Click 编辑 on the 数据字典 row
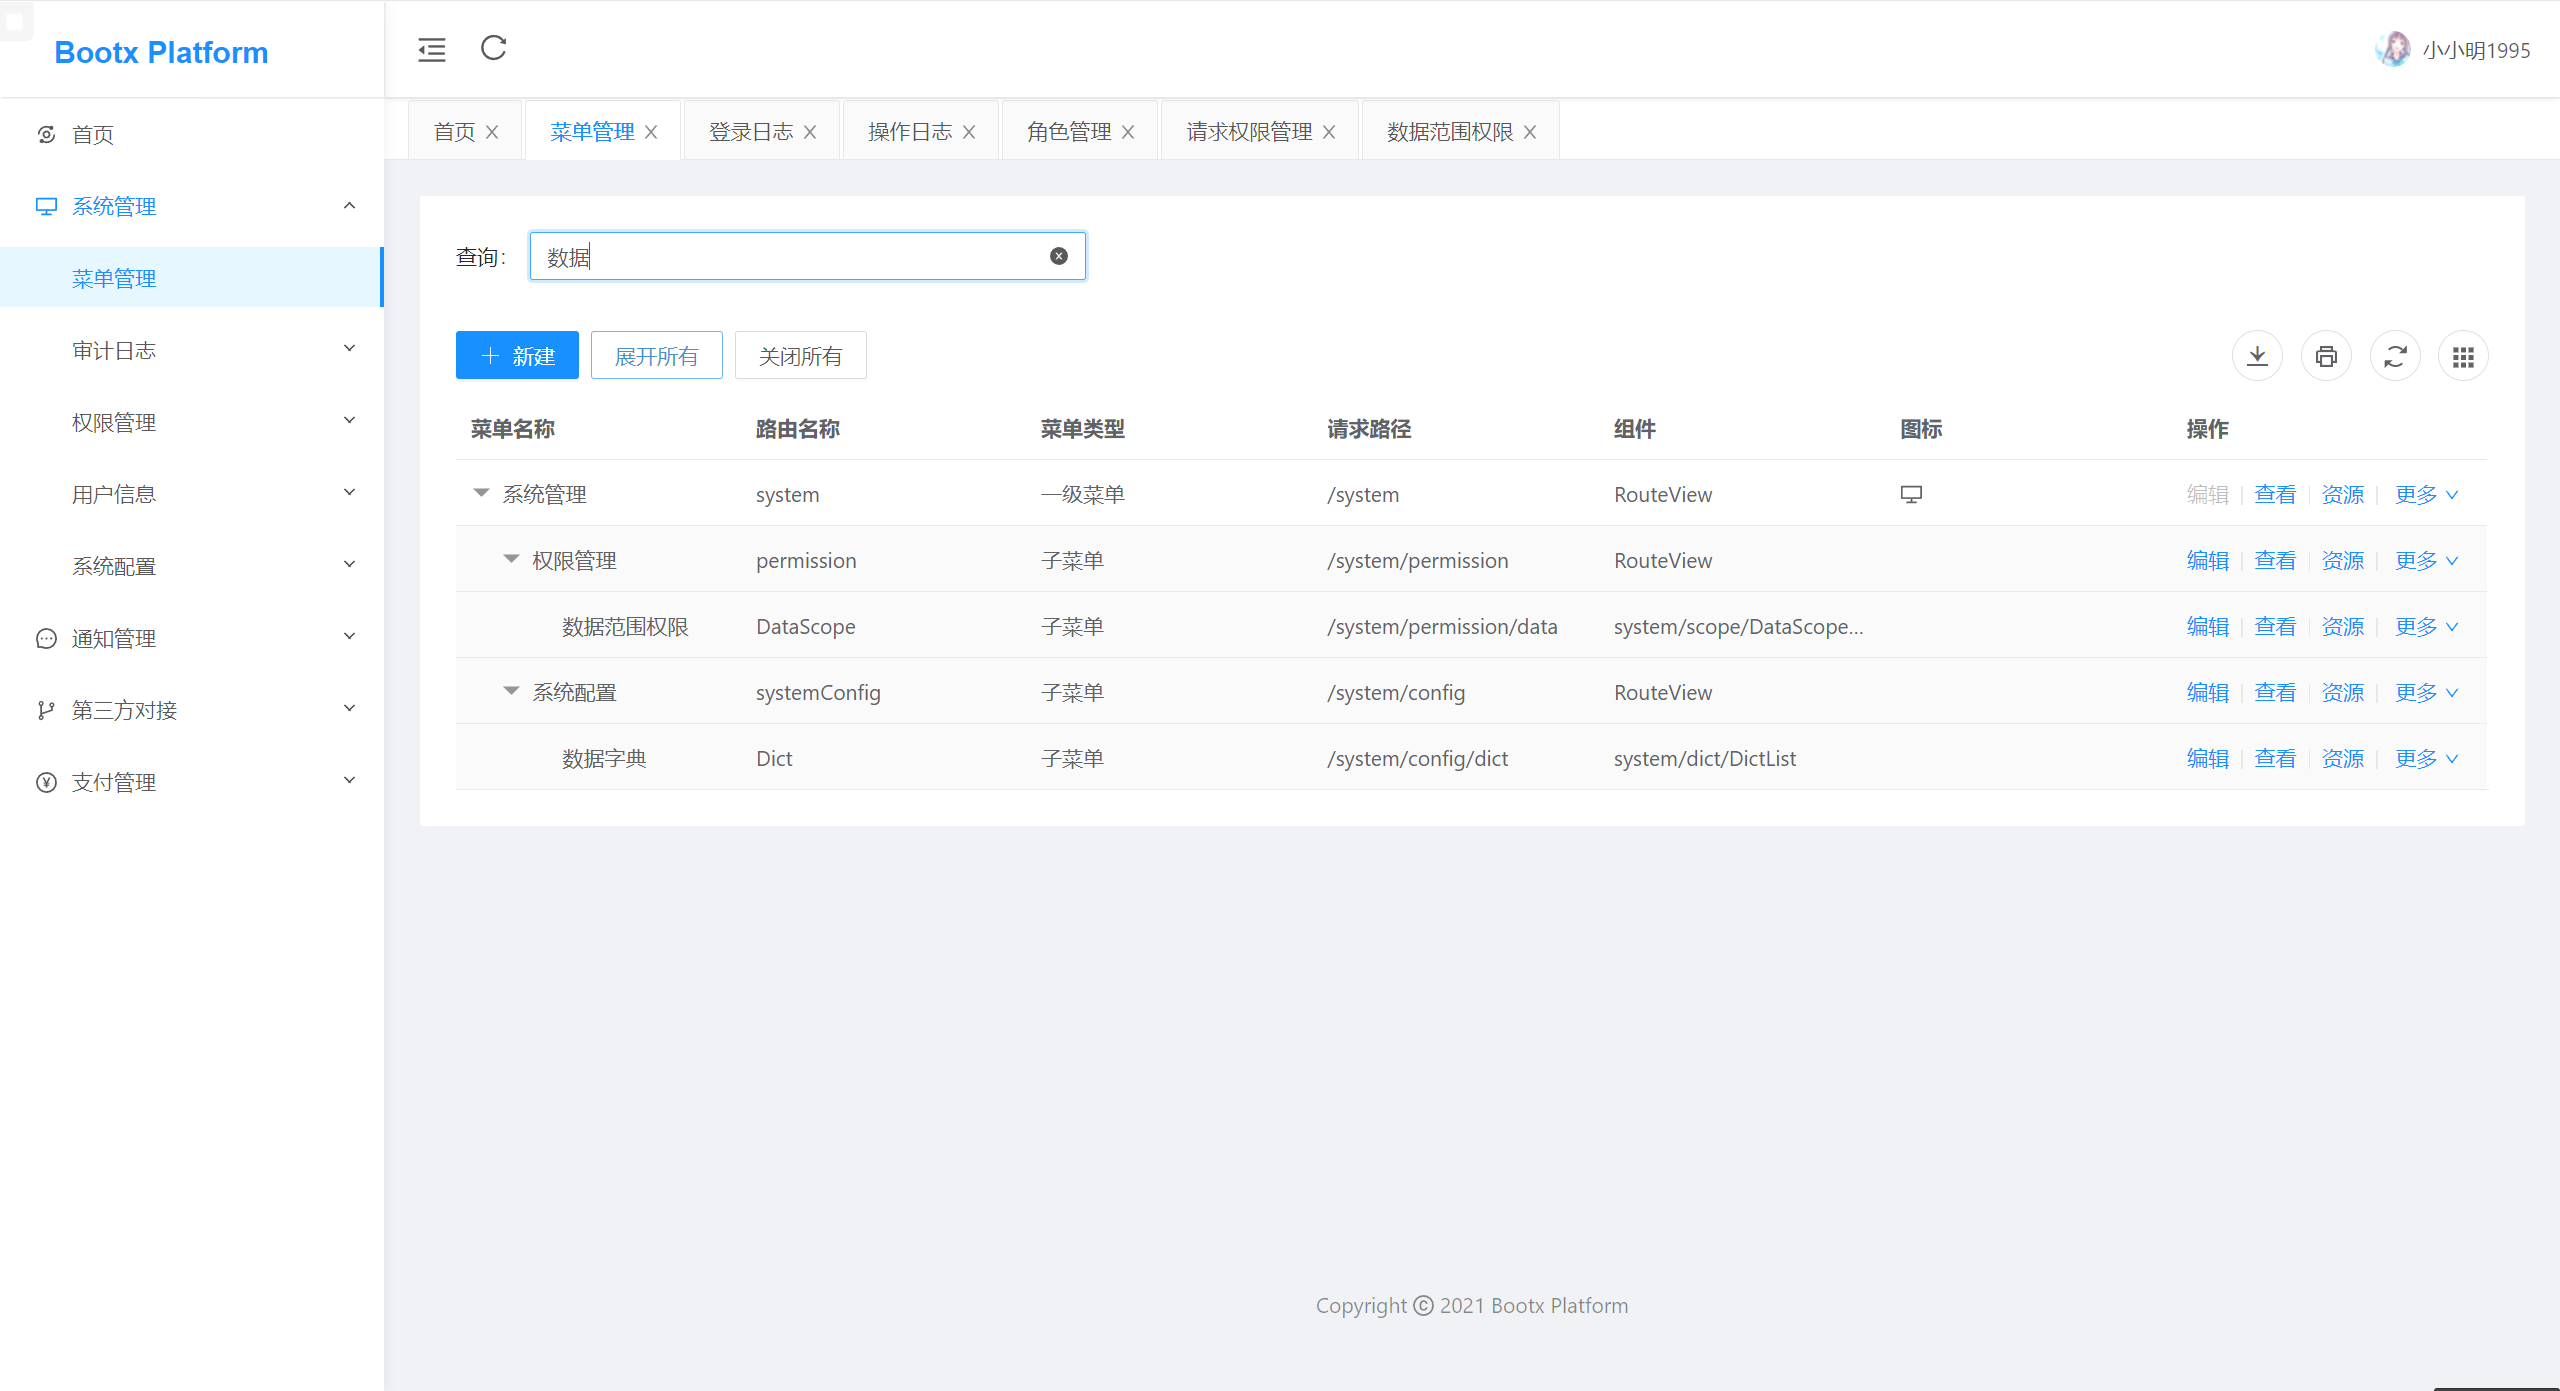 (x=2207, y=758)
